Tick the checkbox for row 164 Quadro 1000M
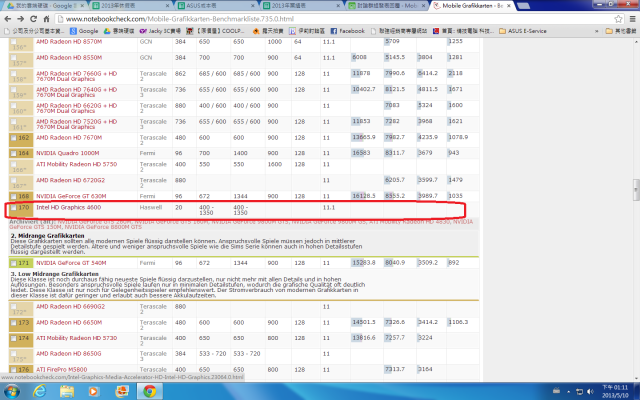Image resolution: width=640 pixels, height=400 pixels. (13, 153)
